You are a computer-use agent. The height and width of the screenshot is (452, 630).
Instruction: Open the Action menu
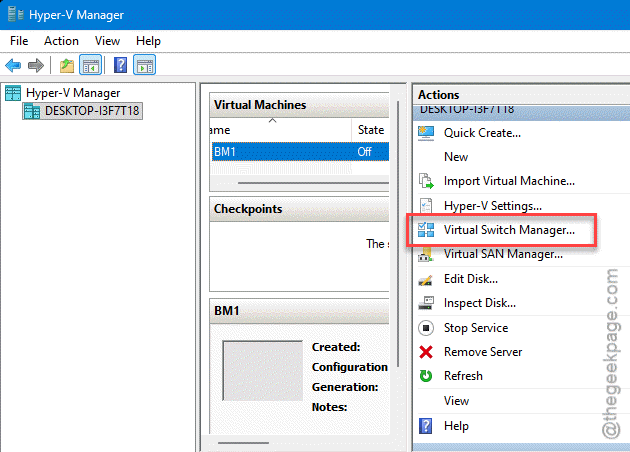point(61,41)
